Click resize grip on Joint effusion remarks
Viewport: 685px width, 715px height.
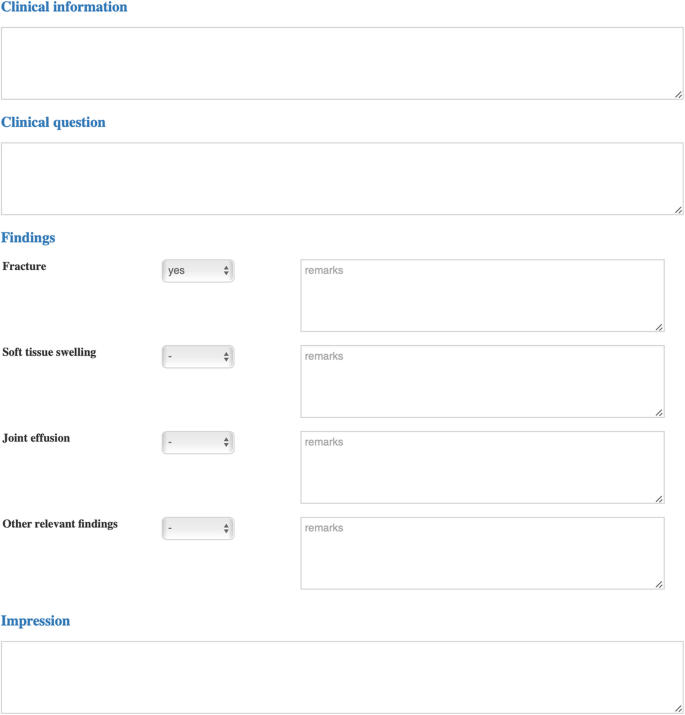point(659,498)
